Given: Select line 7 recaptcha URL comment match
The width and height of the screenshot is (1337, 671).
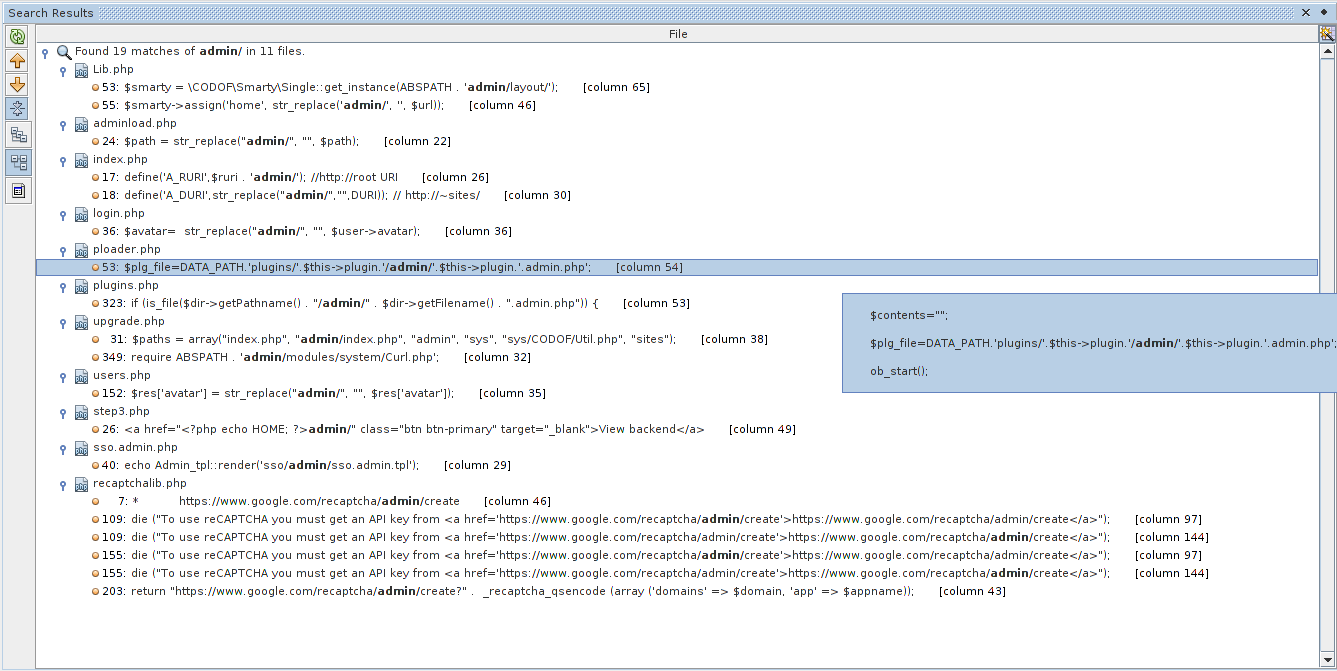Looking at the screenshot, I should pyautogui.click(x=321, y=502).
